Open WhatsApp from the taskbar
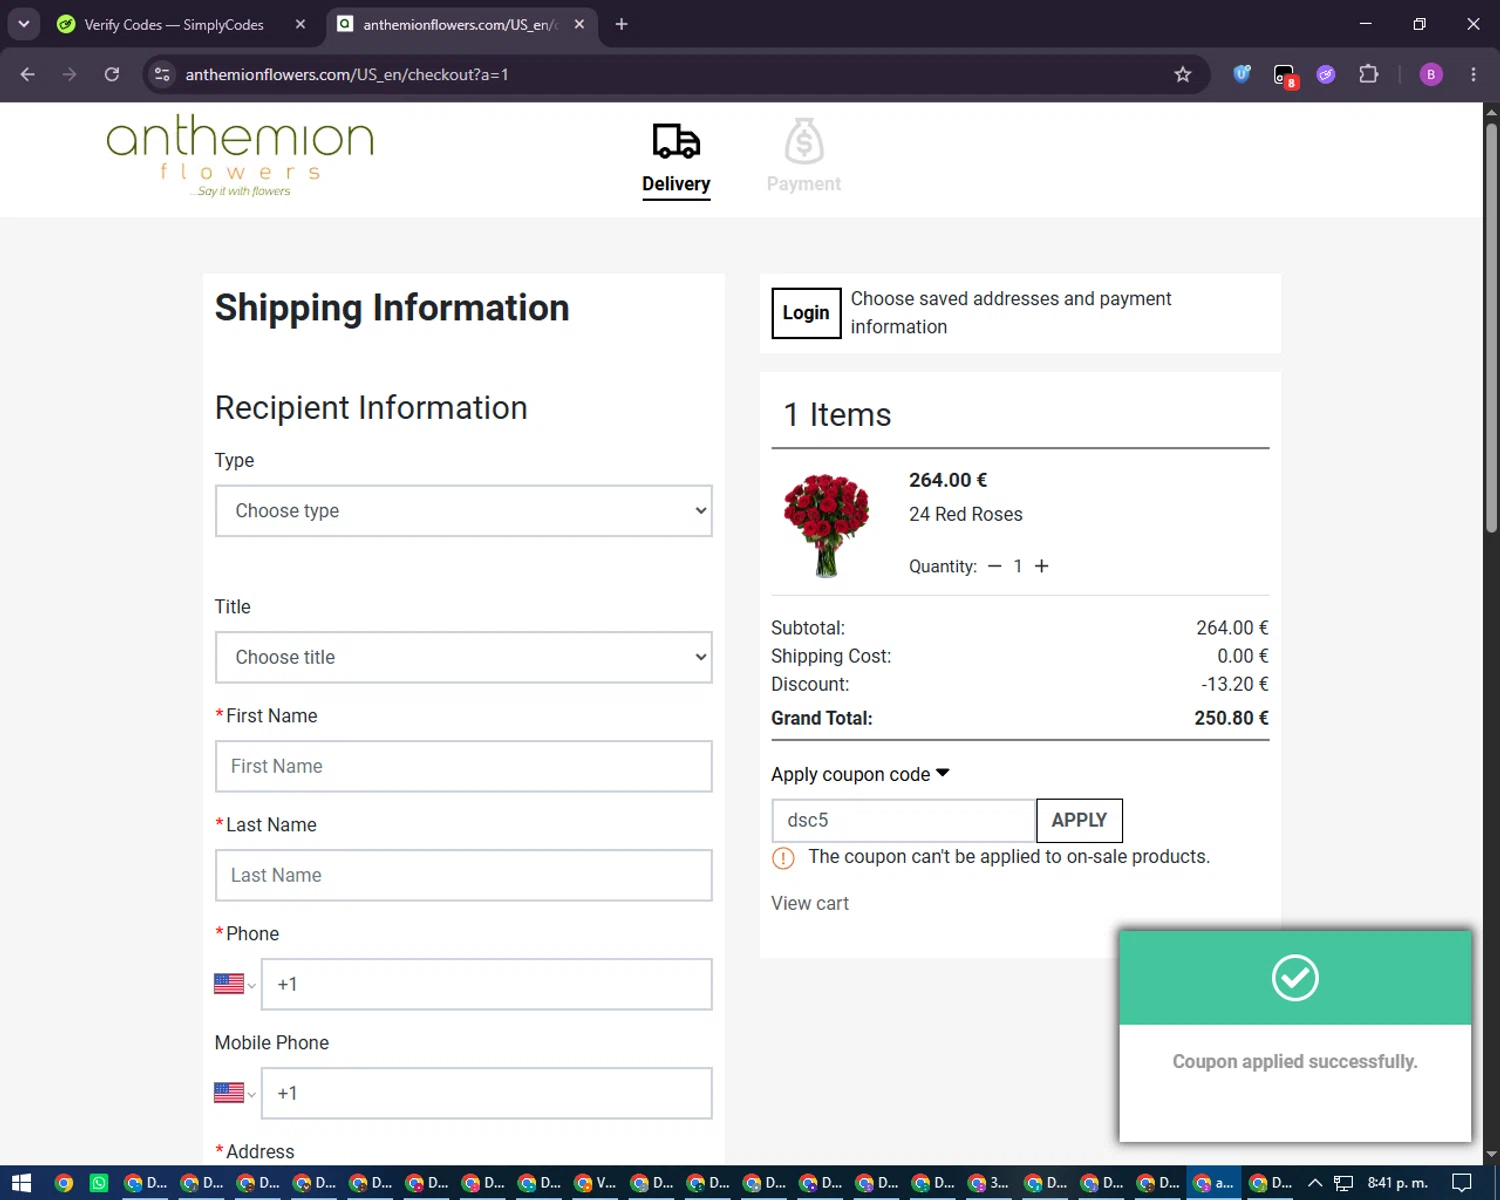Viewport: 1500px width, 1200px height. (x=99, y=1183)
